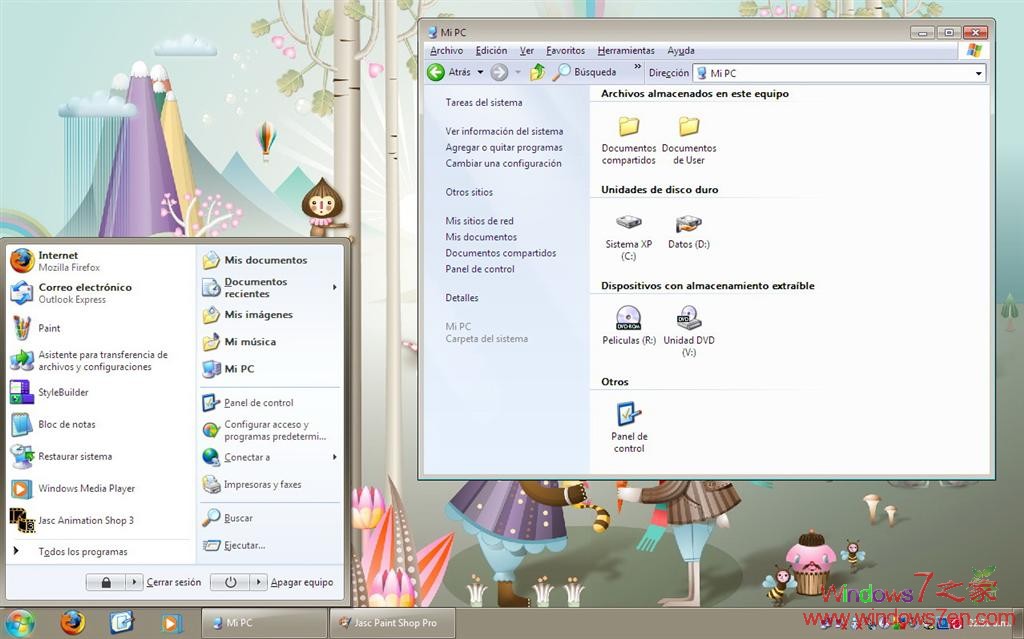This screenshot has width=1024, height=639.
Task: Launch Mozilla Firefox from the taskbar
Action: point(72,622)
